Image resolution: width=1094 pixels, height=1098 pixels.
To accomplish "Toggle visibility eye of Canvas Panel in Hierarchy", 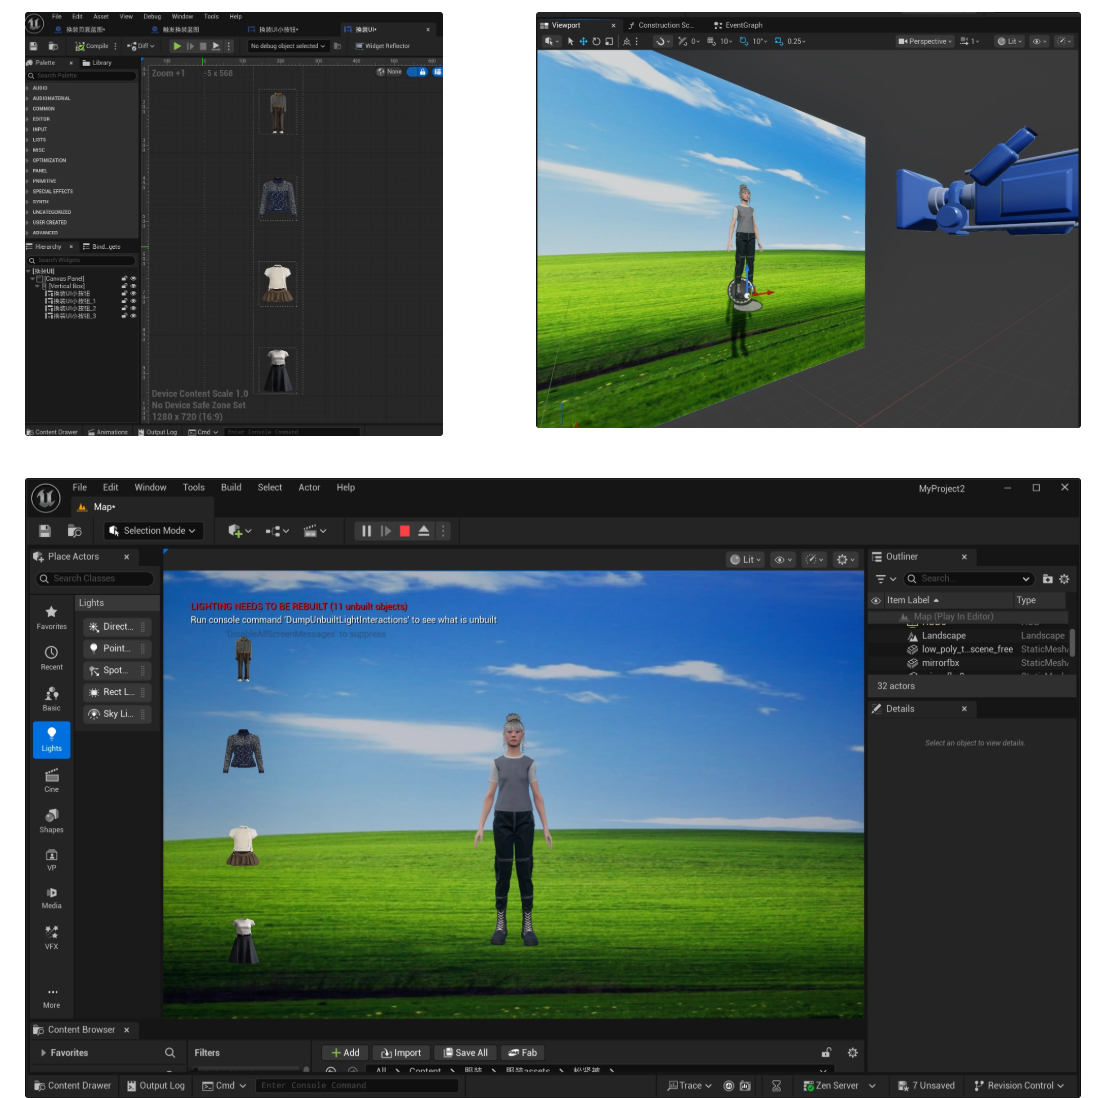I will coord(133,279).
